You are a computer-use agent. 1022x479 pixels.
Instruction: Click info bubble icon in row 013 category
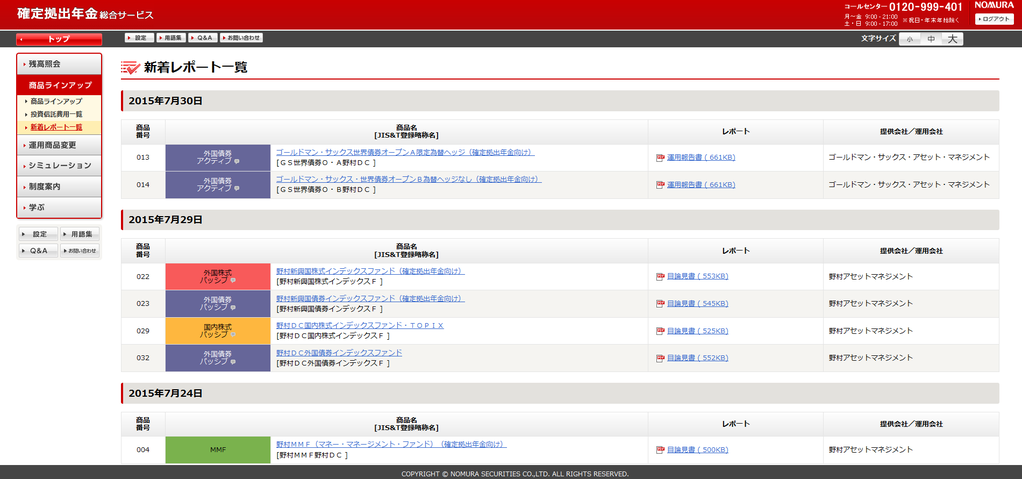coord(237,162)
